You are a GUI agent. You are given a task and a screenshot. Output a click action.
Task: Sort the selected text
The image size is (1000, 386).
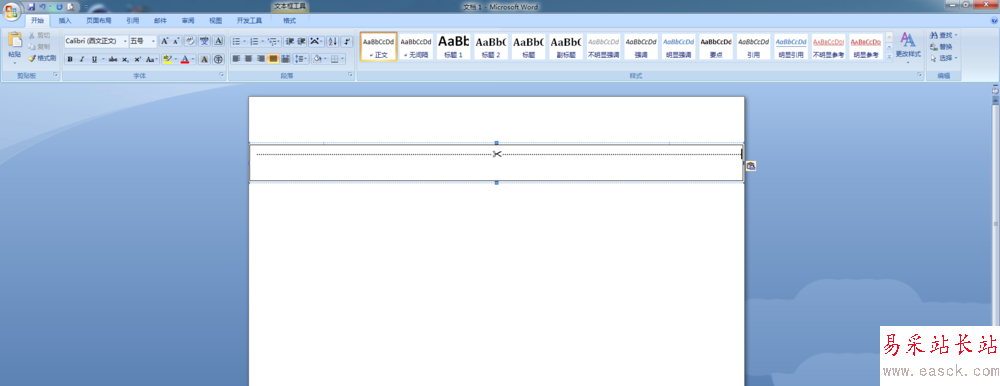(x=332, y=41)
